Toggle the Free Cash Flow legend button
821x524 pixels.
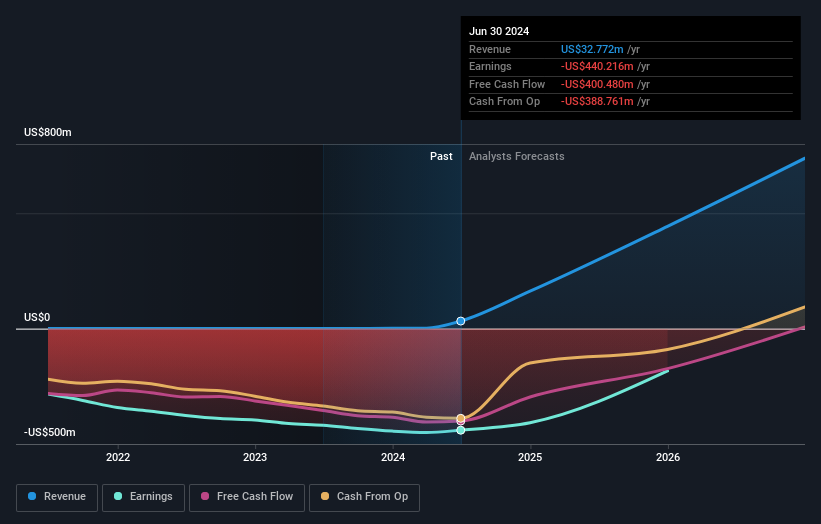tap(247, 497)
